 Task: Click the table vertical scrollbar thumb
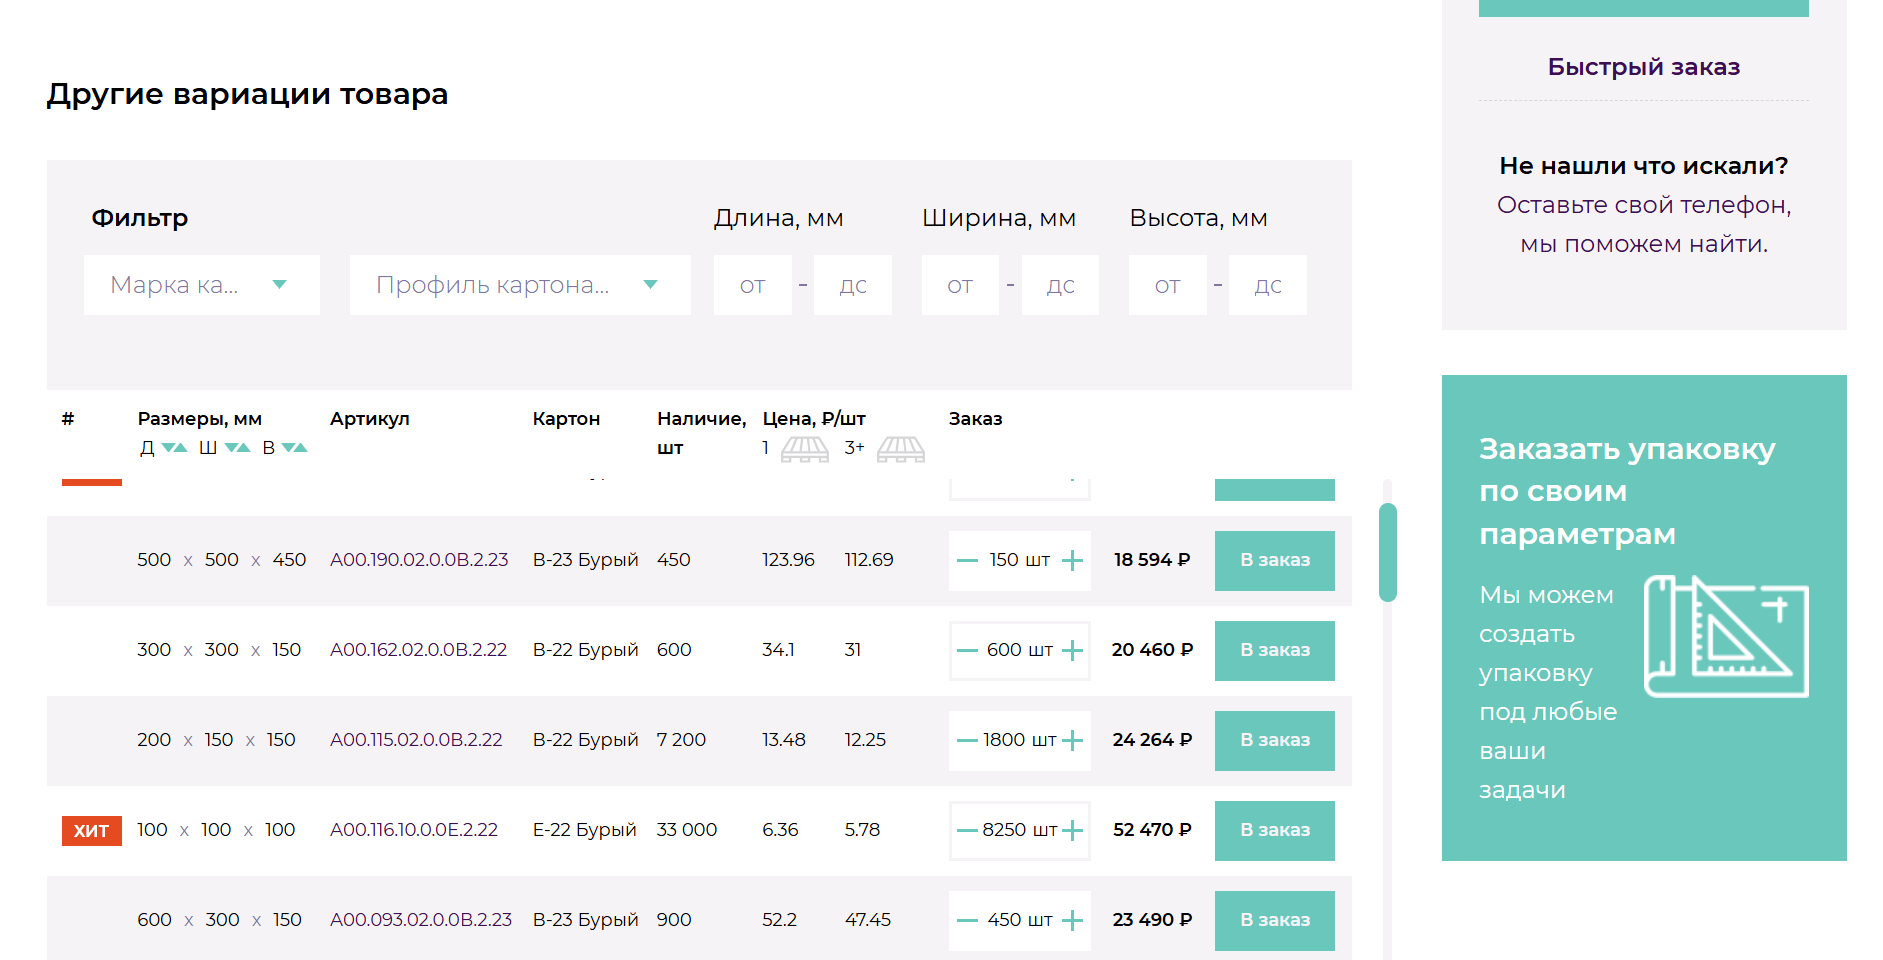tap(1387, 552)
